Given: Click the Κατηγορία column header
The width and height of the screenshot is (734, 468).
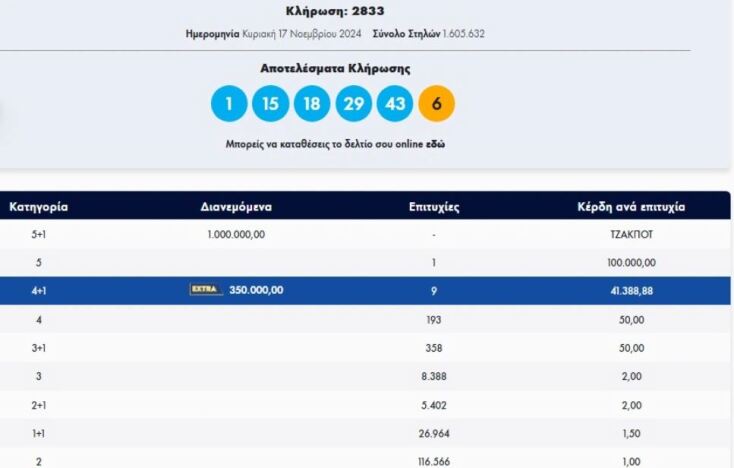Looking at the screenshot, I should point(38,207).
